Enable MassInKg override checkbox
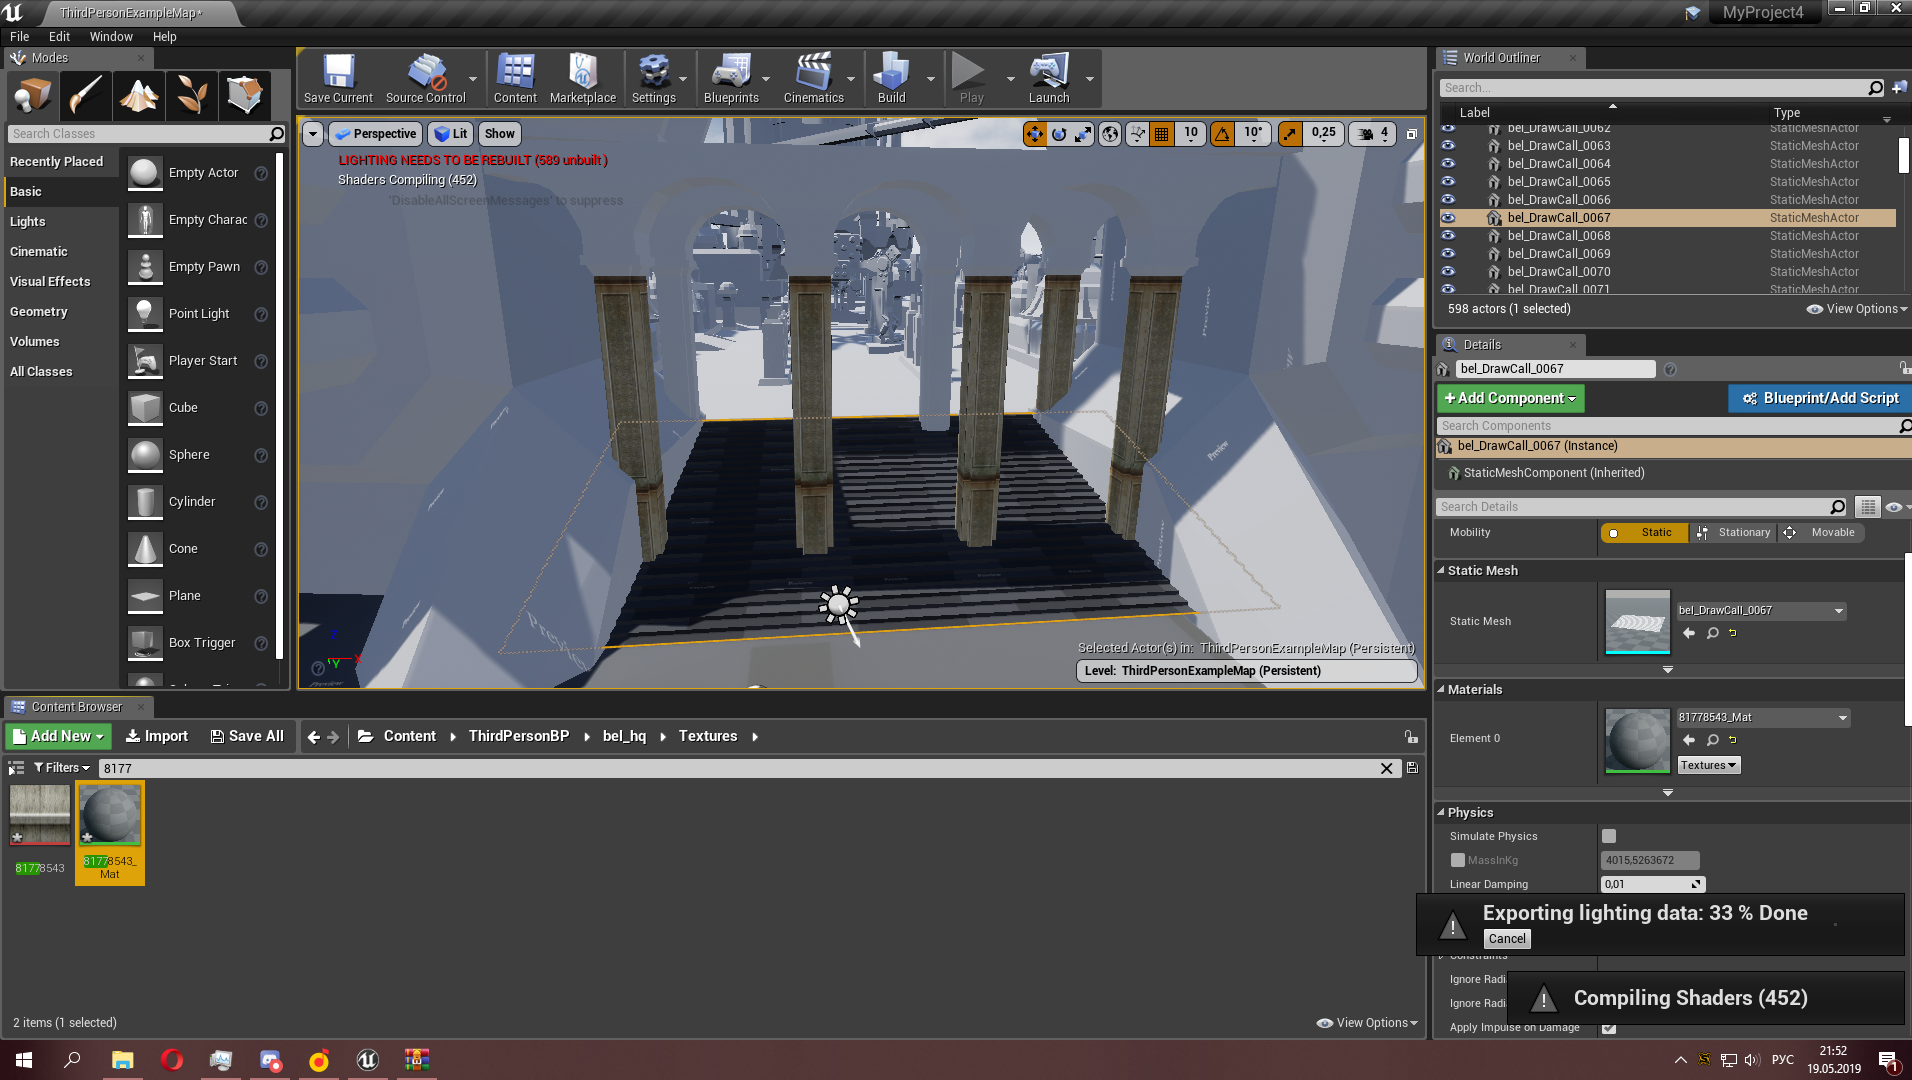 1458,860
